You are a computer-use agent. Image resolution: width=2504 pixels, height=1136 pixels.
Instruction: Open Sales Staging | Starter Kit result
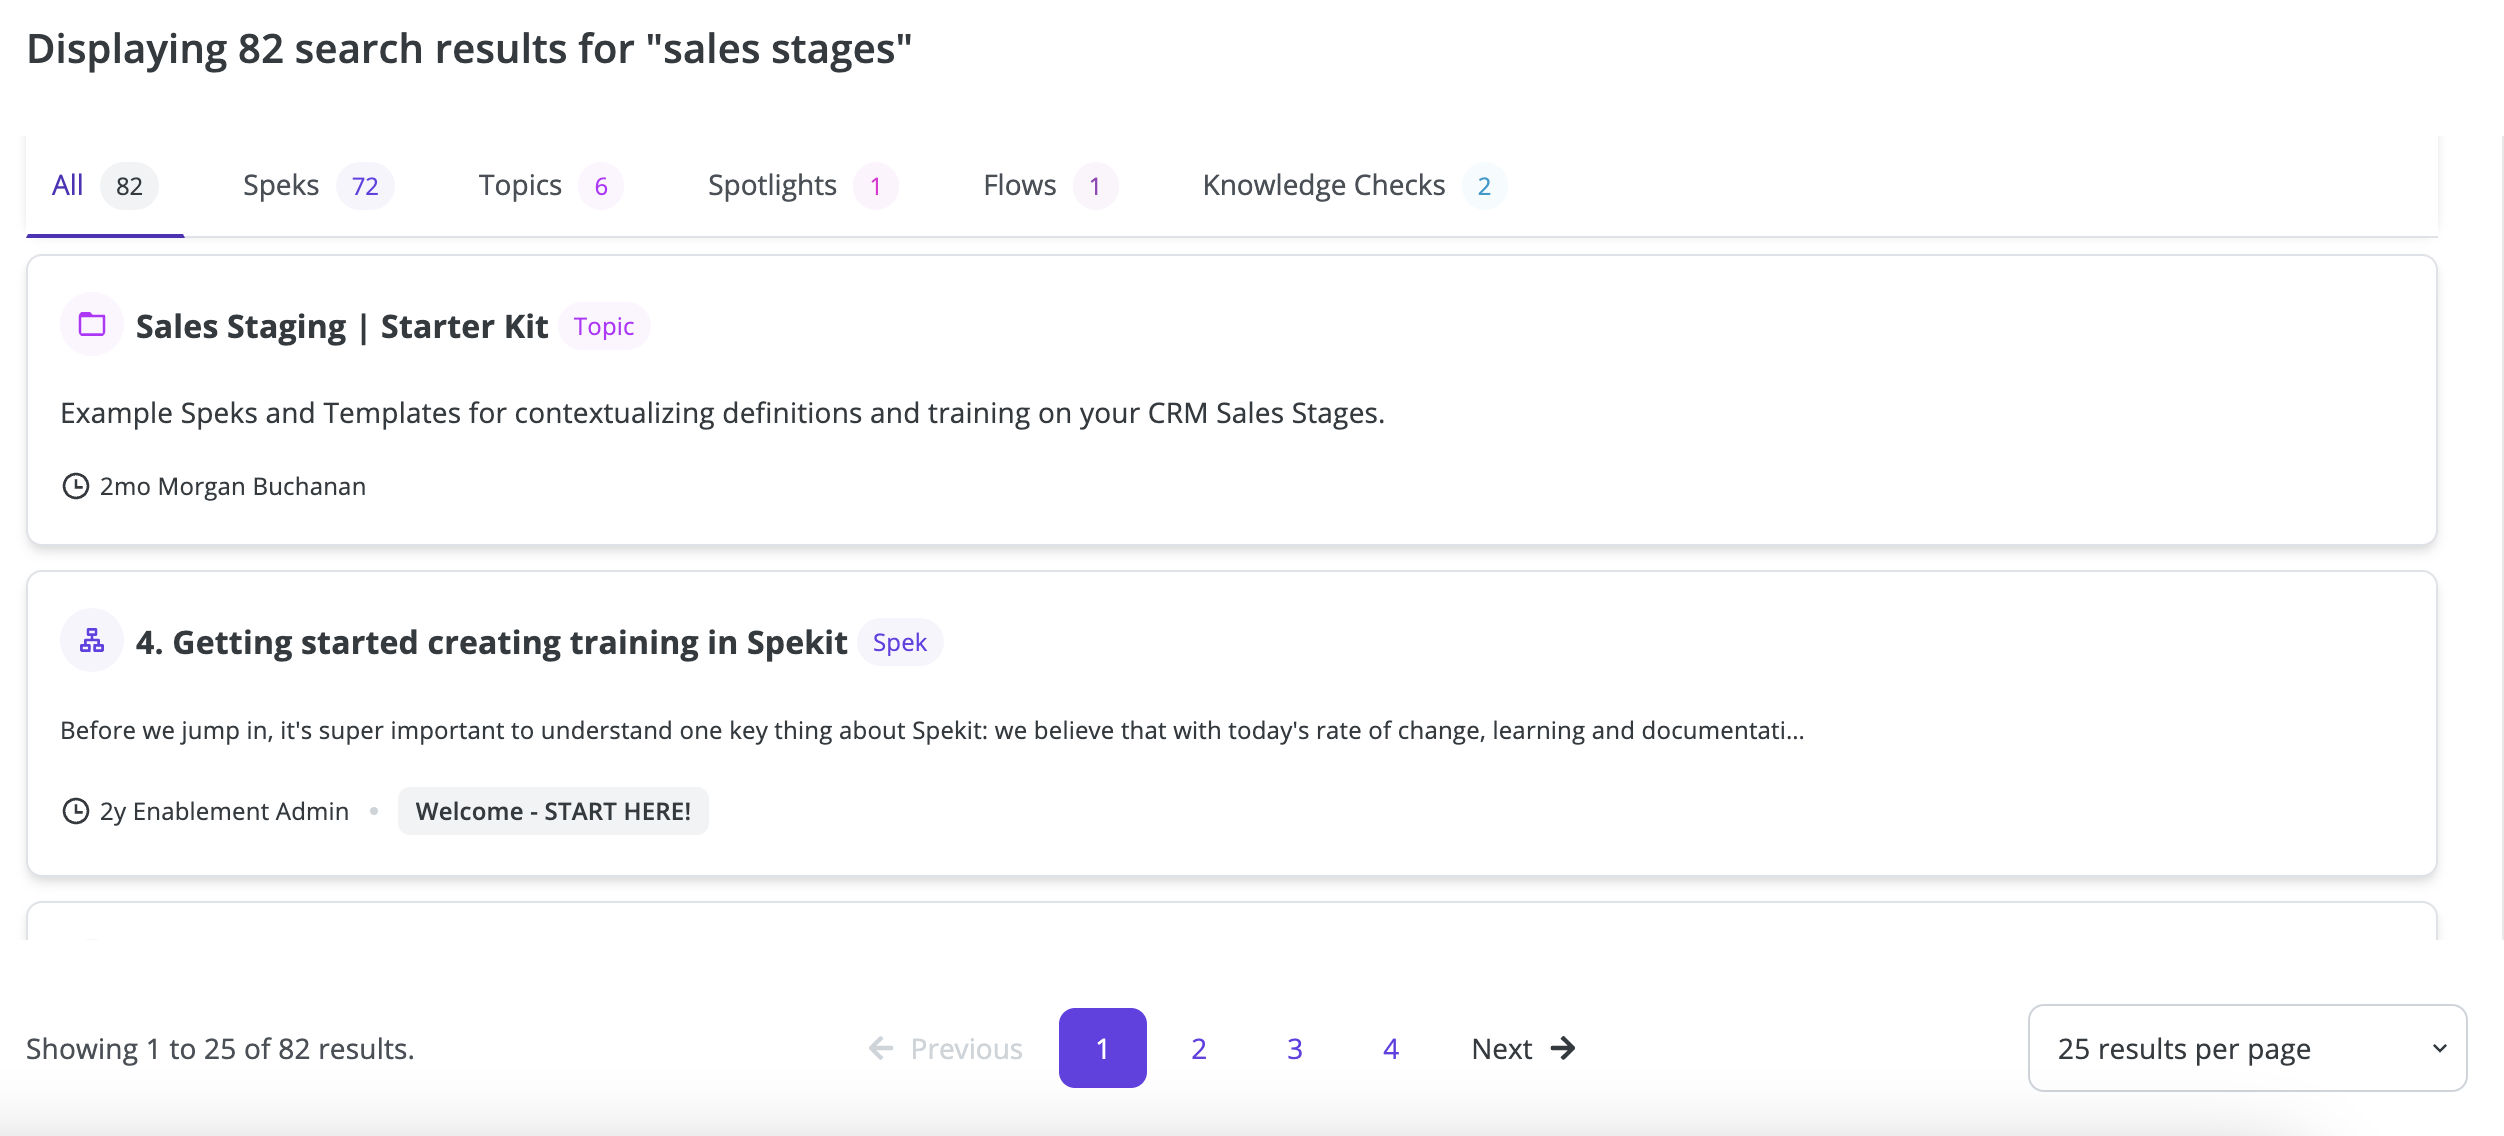[x=342, y=326]
